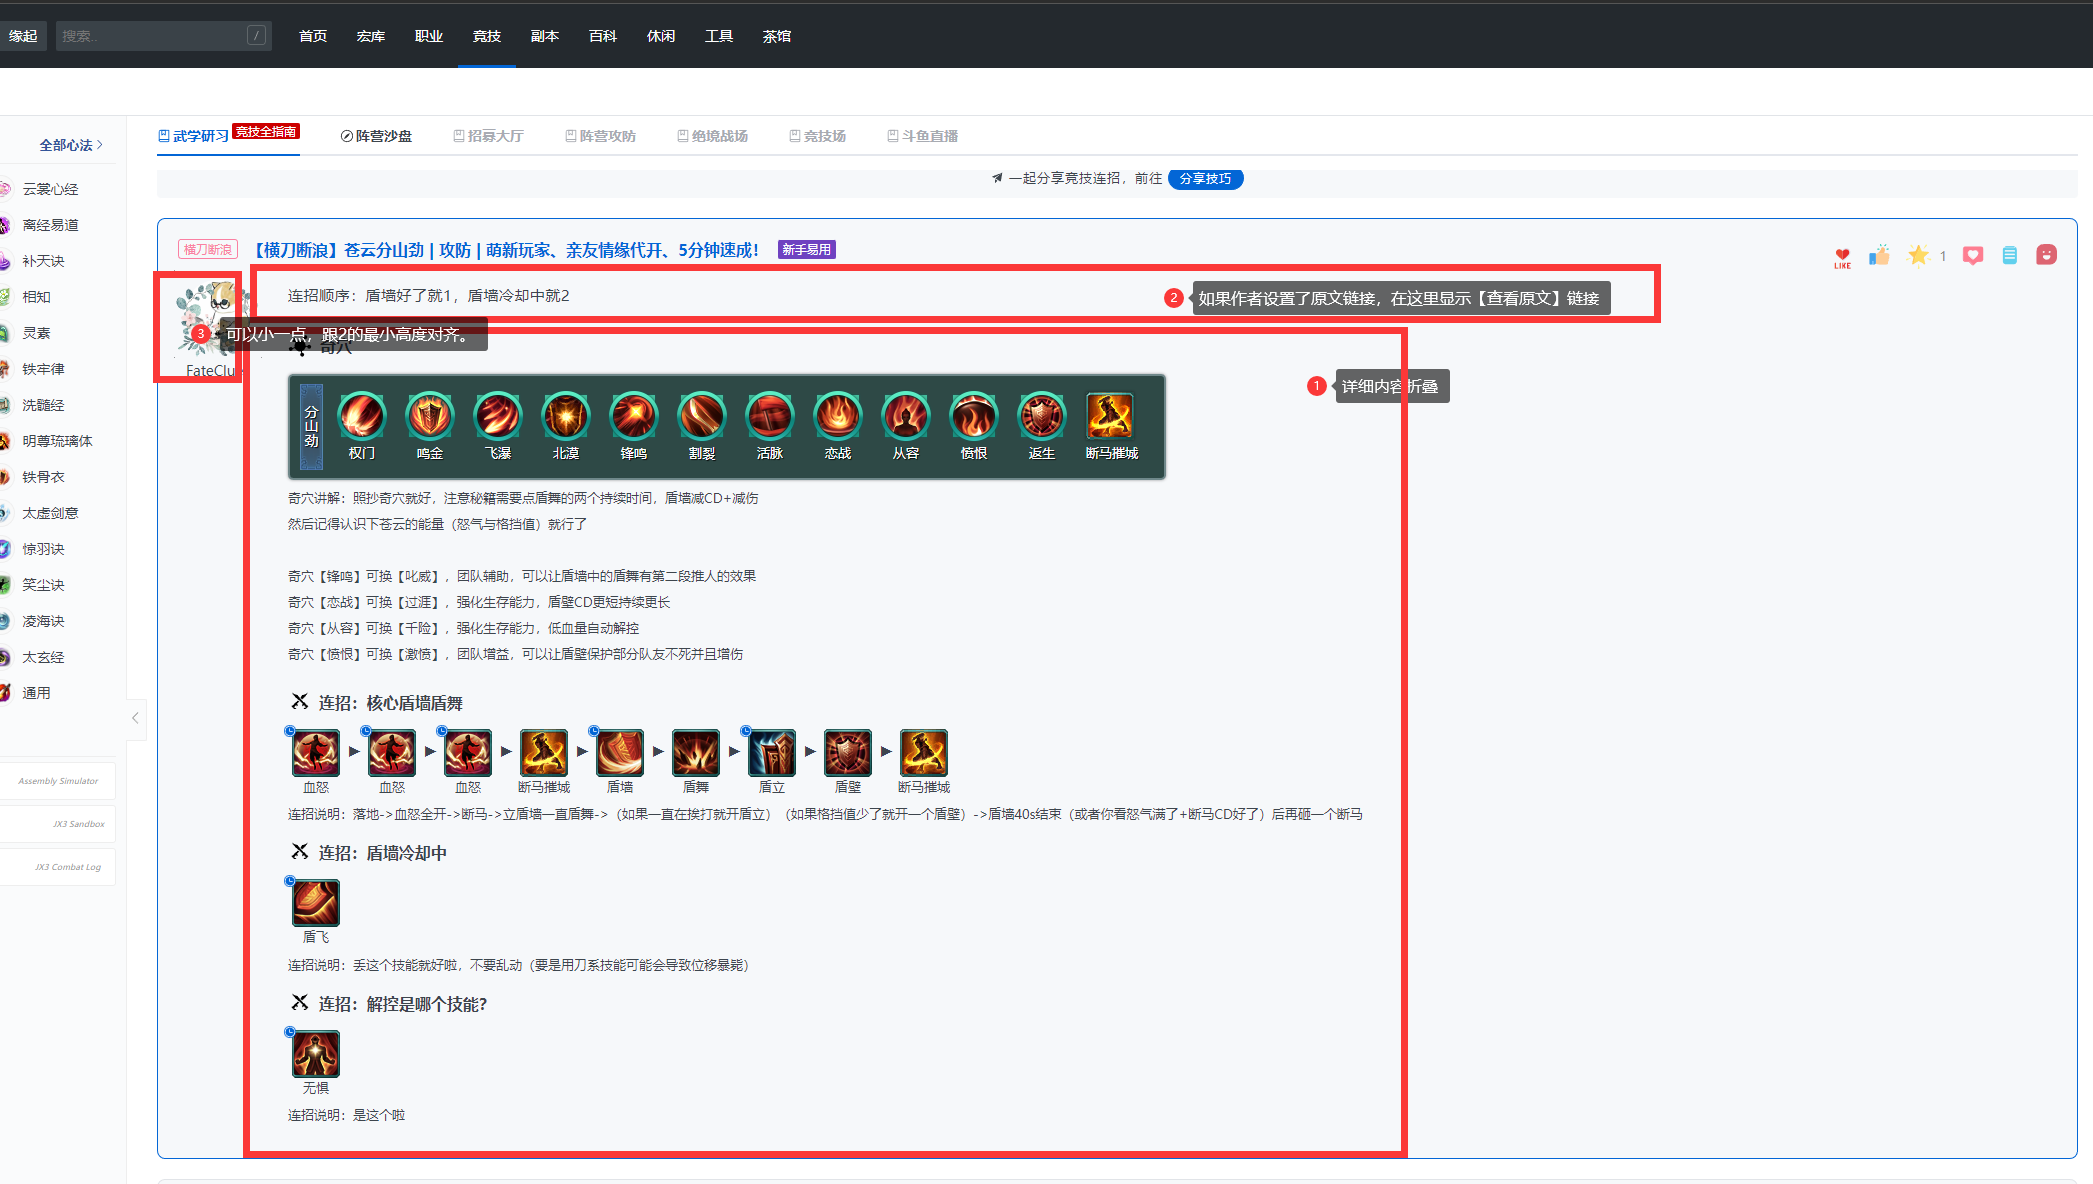Viewport: 2093px width, 1184px height.
Task: Open the emoji reaction picker
Action: [2046, 256]
